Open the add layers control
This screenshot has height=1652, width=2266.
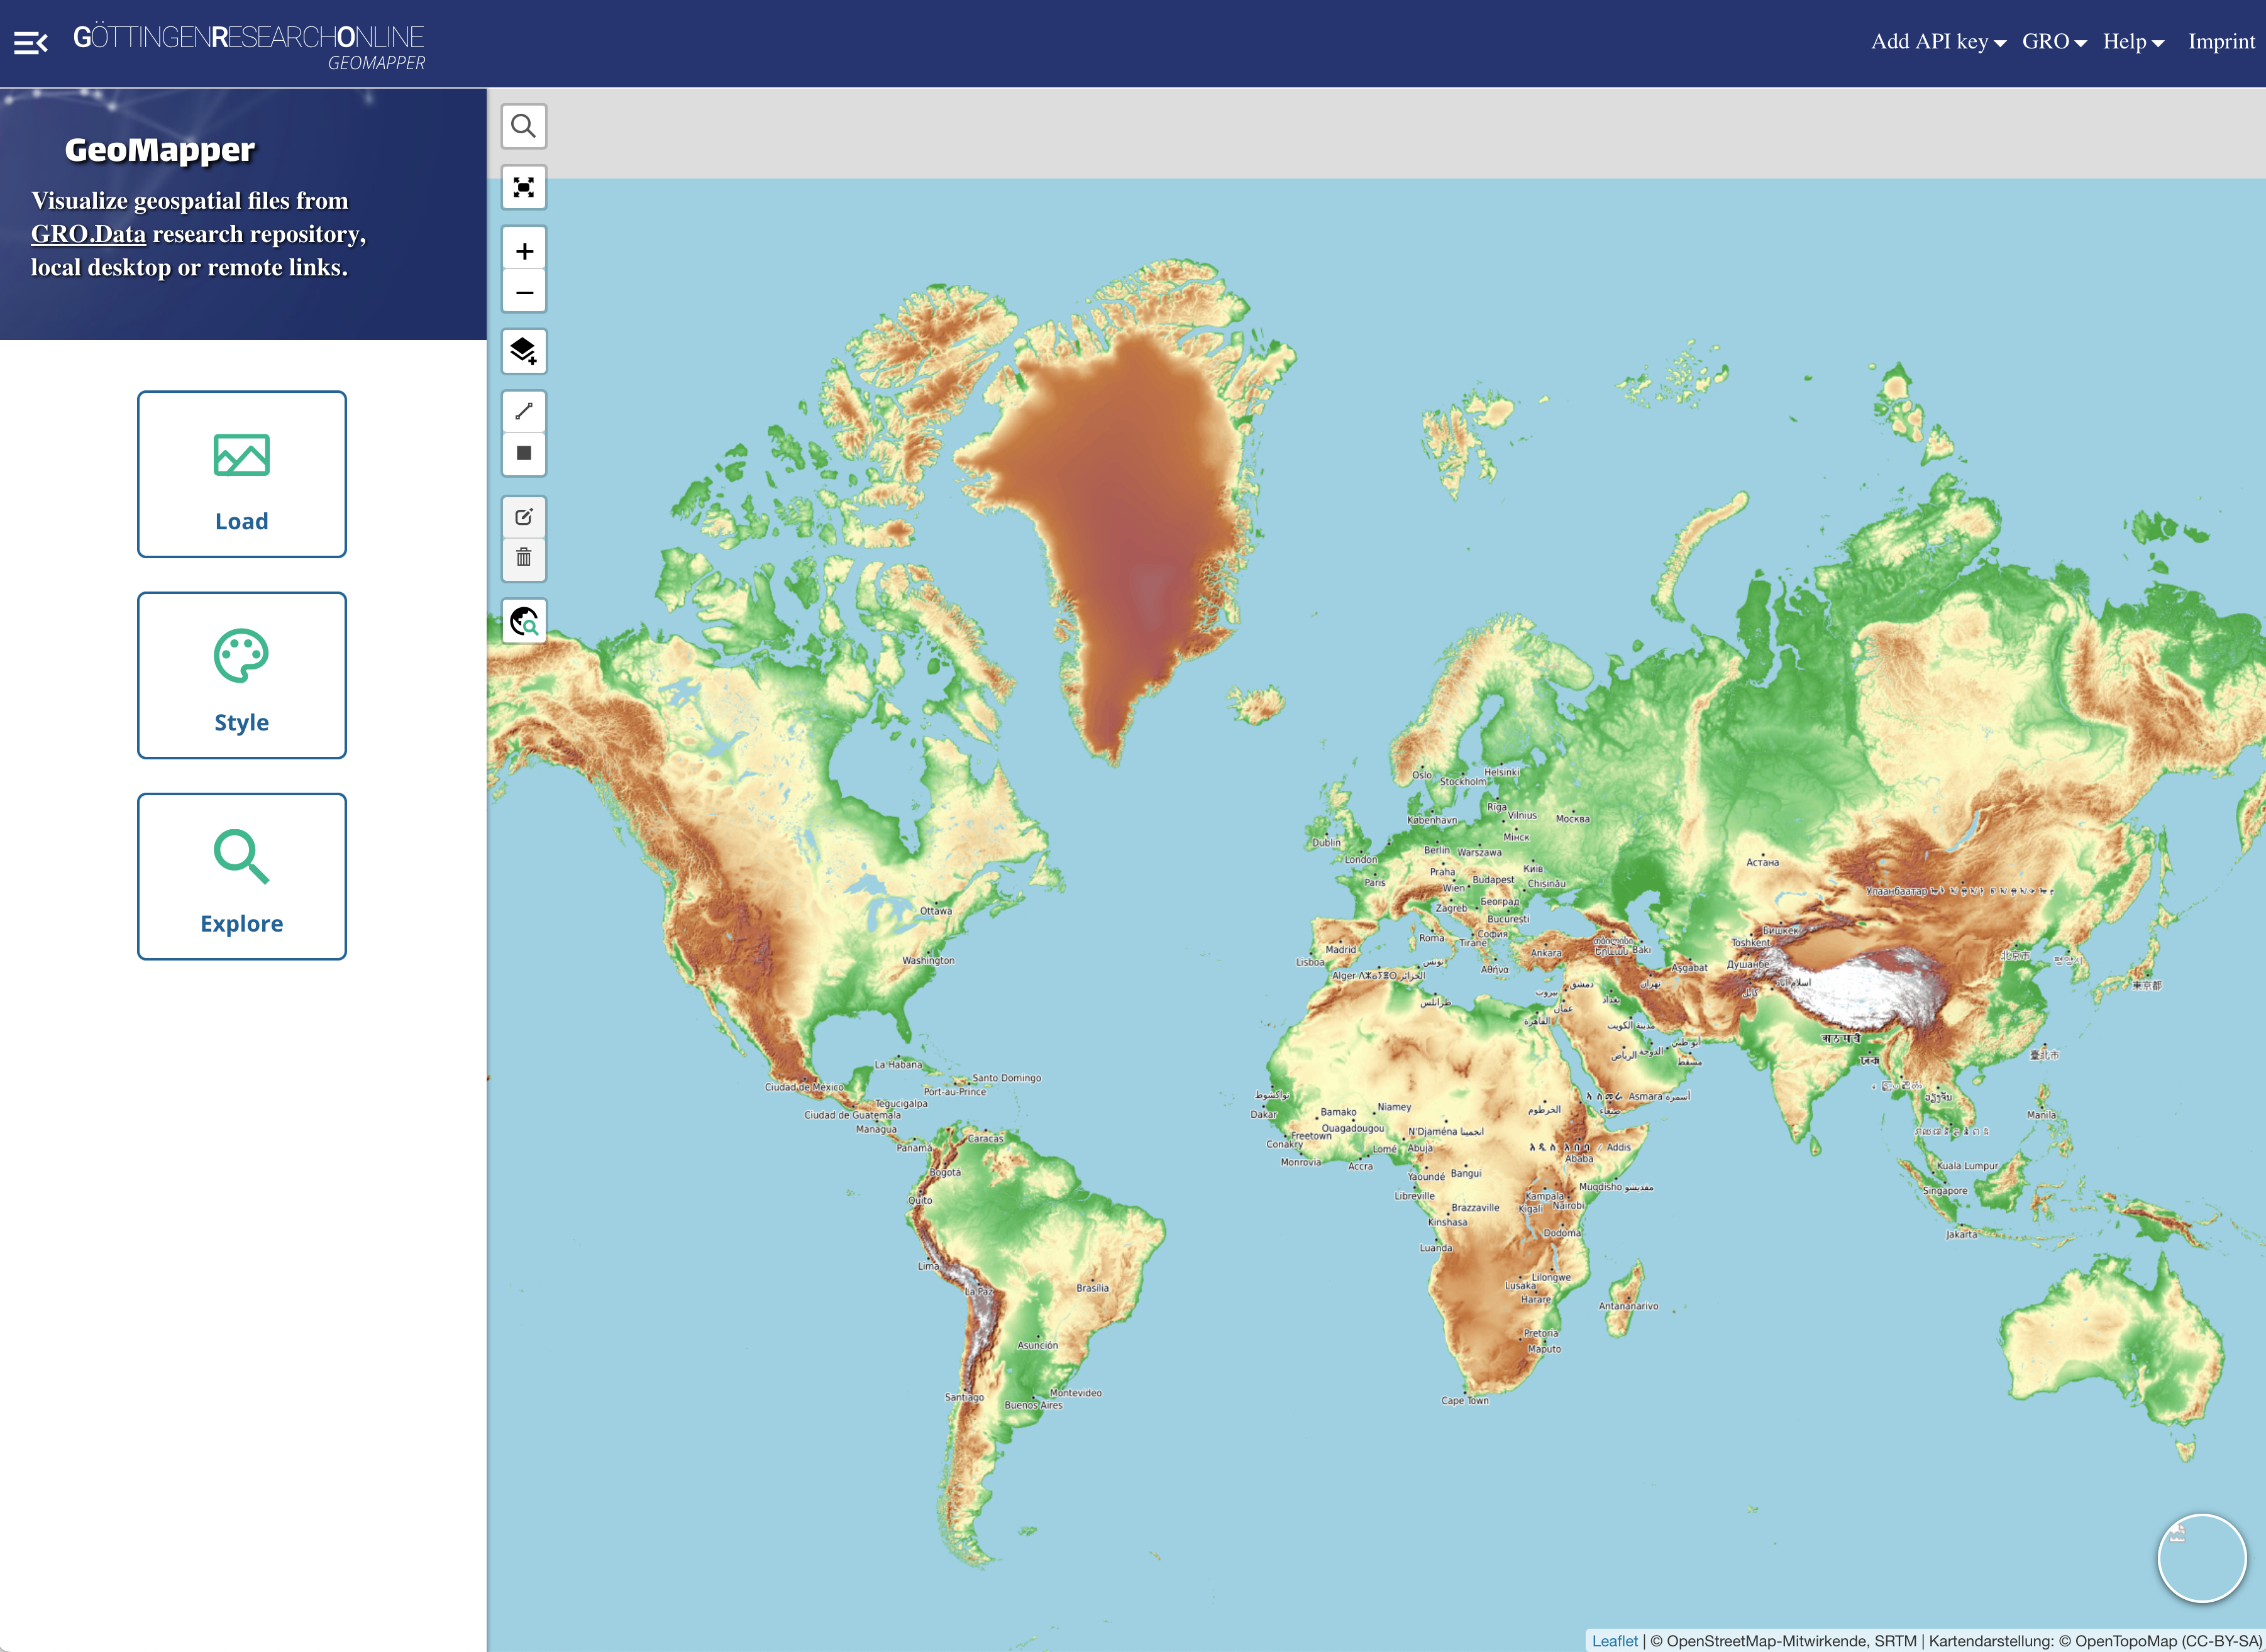(523, 351)
